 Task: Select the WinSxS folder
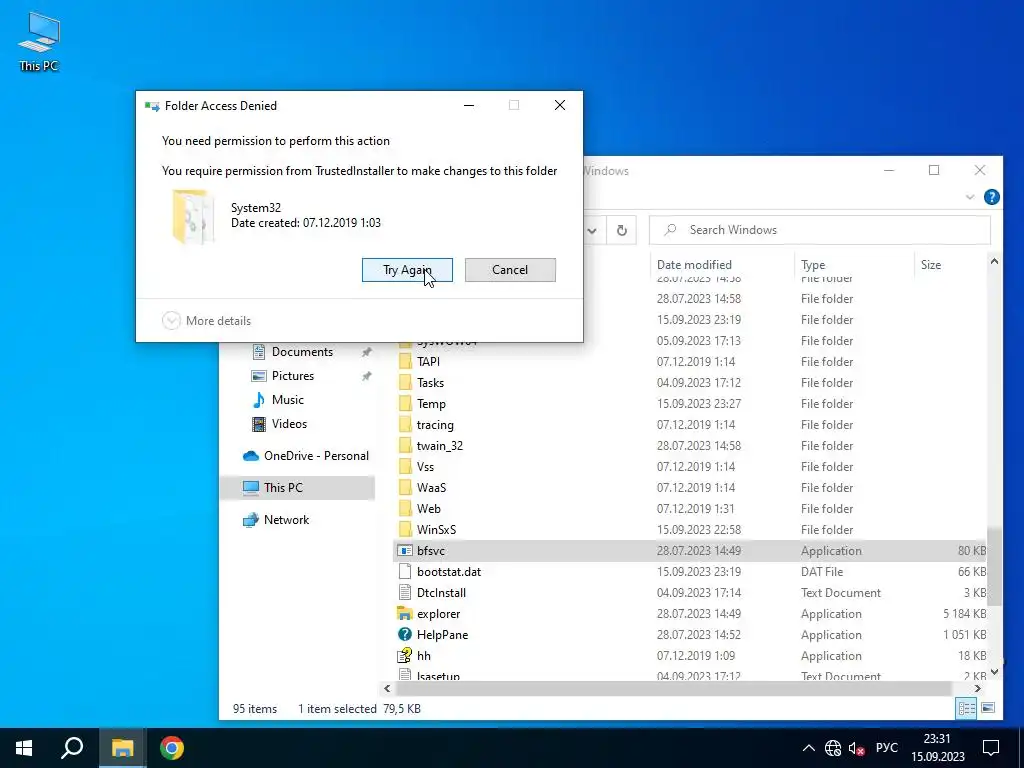436,530
